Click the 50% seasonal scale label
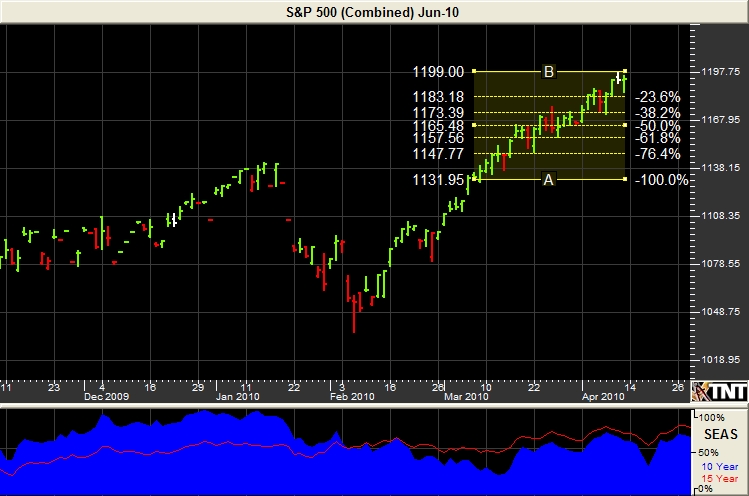Viewport: 749px width, 496px height. 708,452
